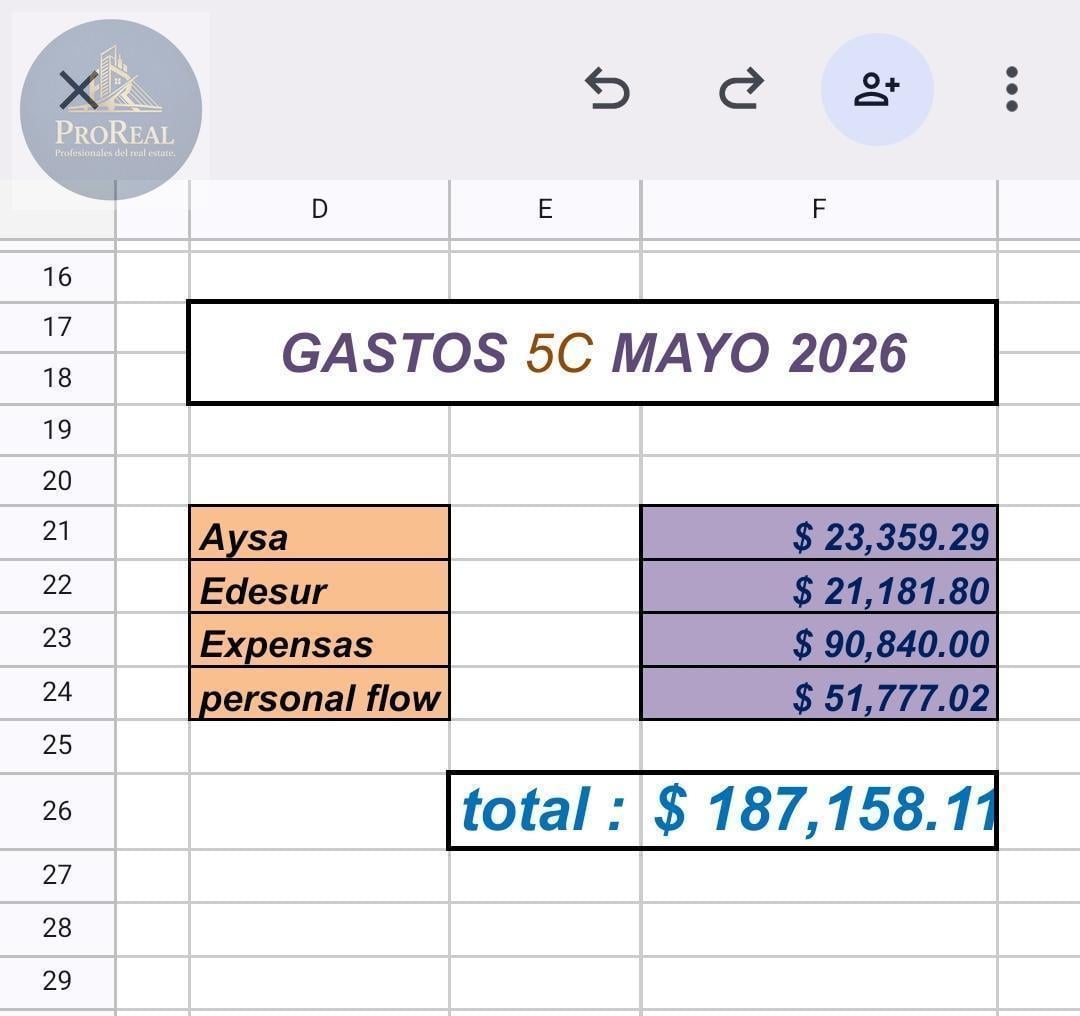Select row 22 header
The image size is (1080, 1016).
coord(57,585)
